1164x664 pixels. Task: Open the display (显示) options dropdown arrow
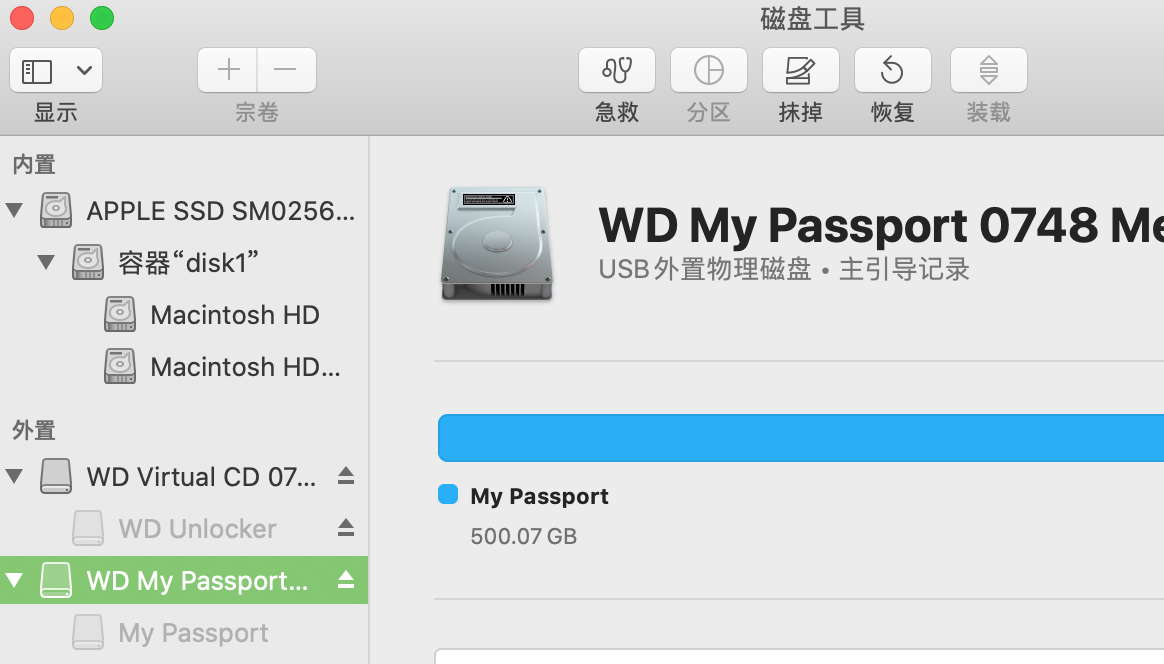pos(84,70)
